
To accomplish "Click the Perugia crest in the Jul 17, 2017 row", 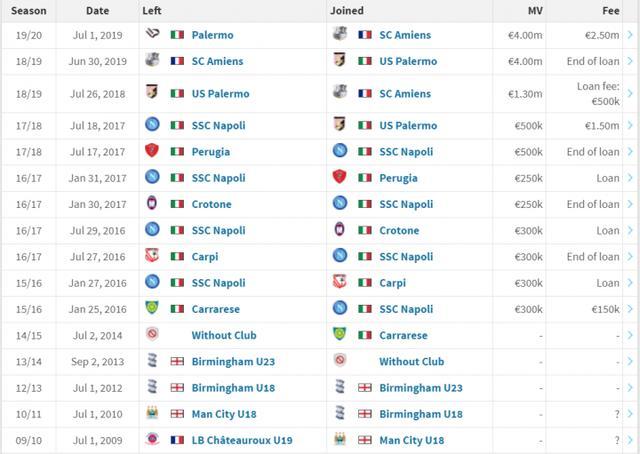I will point(152,151).
